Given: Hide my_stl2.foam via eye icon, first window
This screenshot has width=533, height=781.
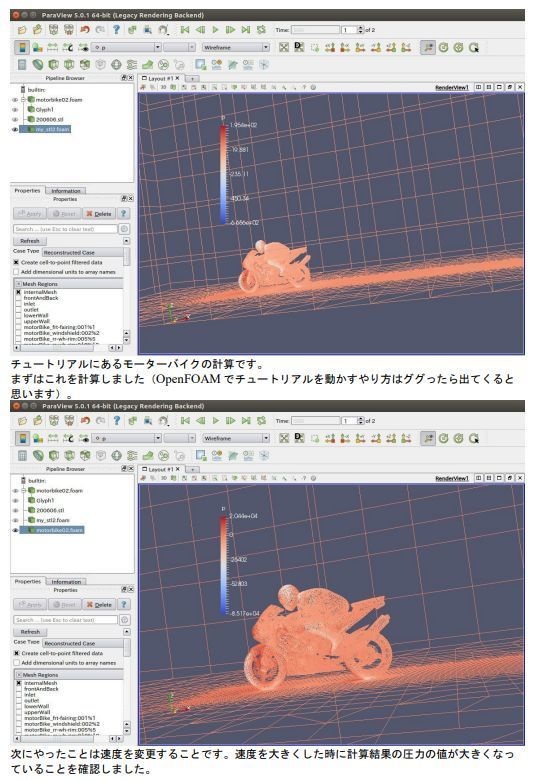Looking at the screenshot, I should (15, 130).
